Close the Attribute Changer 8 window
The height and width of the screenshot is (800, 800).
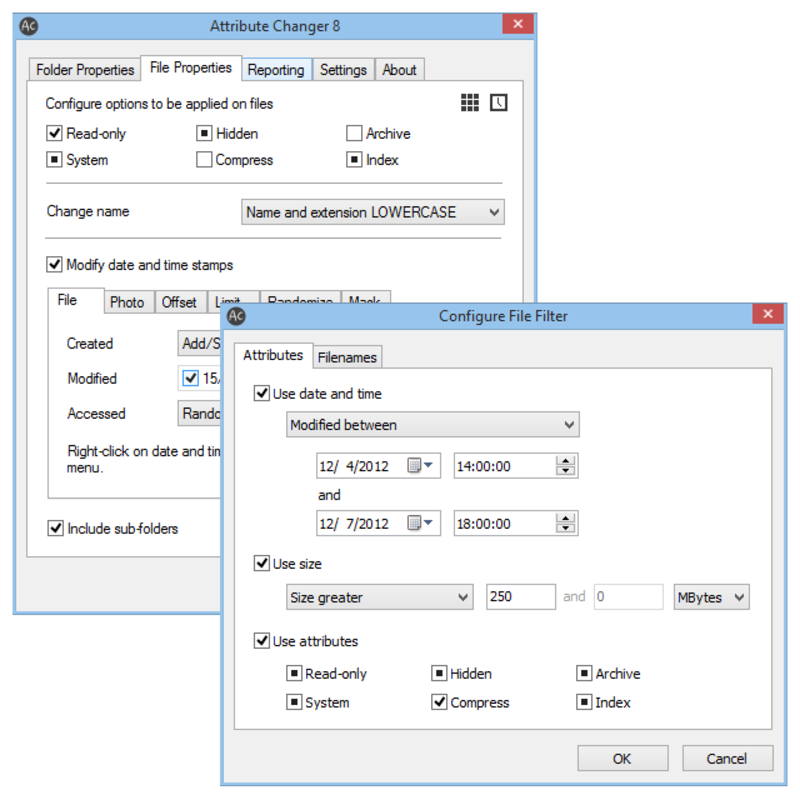click(518, 24)
